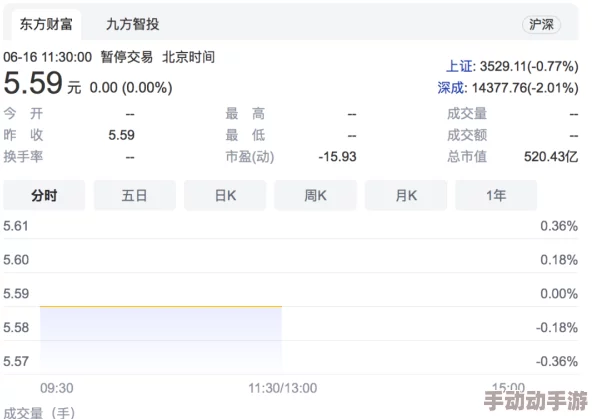The height and width of the screenshot is (419, 594).
Task: Click the -0.18% axis label
Action: tap(556, 327)
